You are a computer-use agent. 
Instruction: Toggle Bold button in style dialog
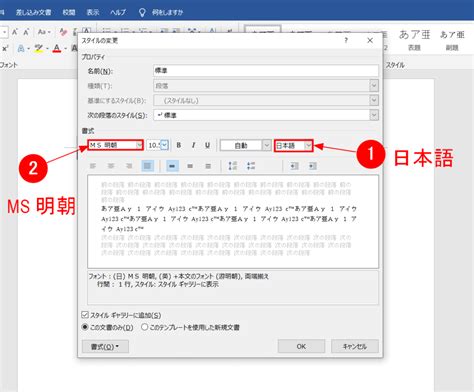point(179,145)
